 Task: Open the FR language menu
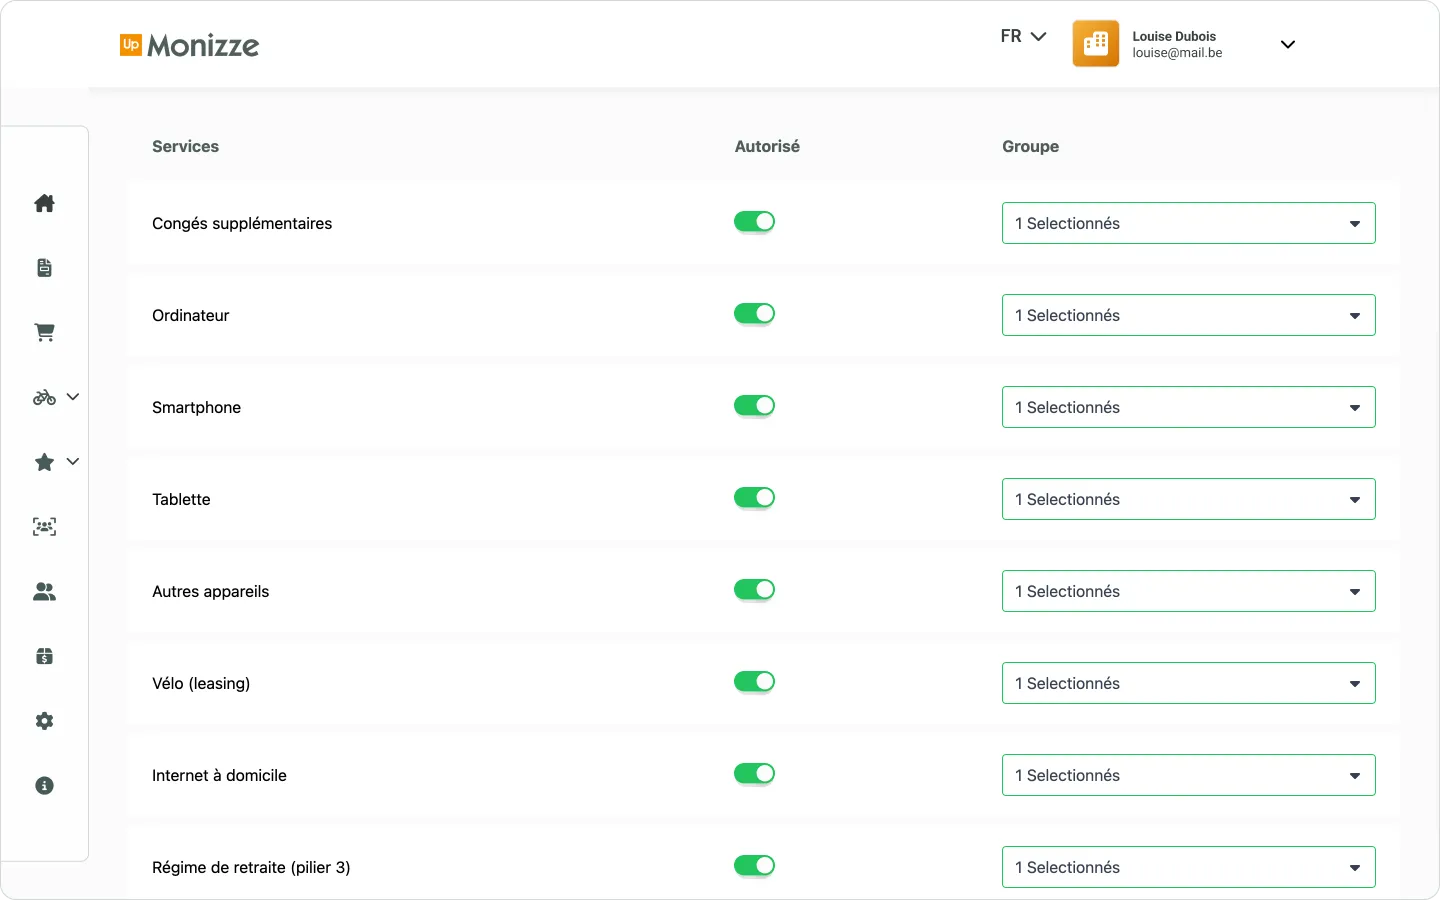tap(1023, 36)
